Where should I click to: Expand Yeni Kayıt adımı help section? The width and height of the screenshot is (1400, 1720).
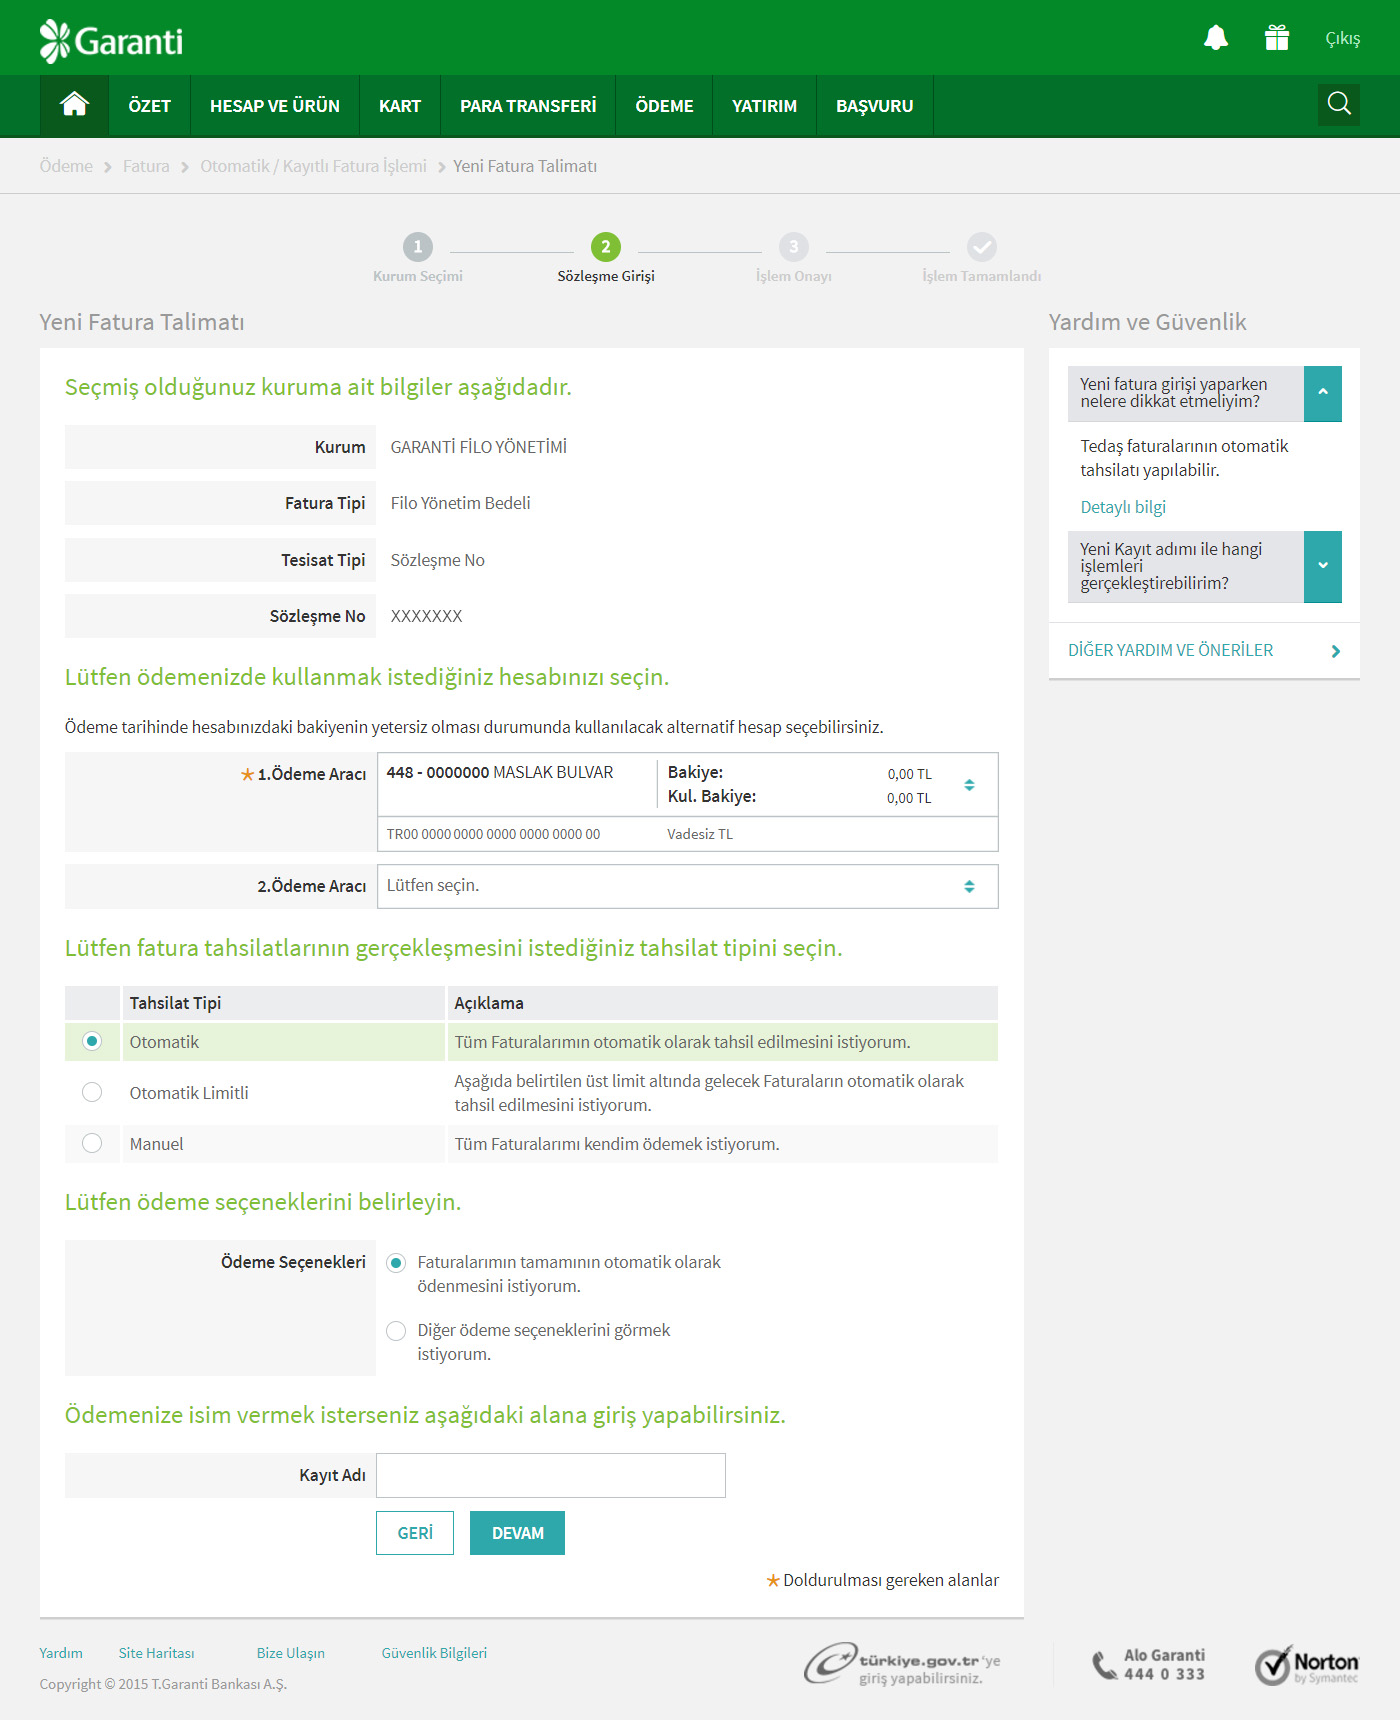point(1322,566)
